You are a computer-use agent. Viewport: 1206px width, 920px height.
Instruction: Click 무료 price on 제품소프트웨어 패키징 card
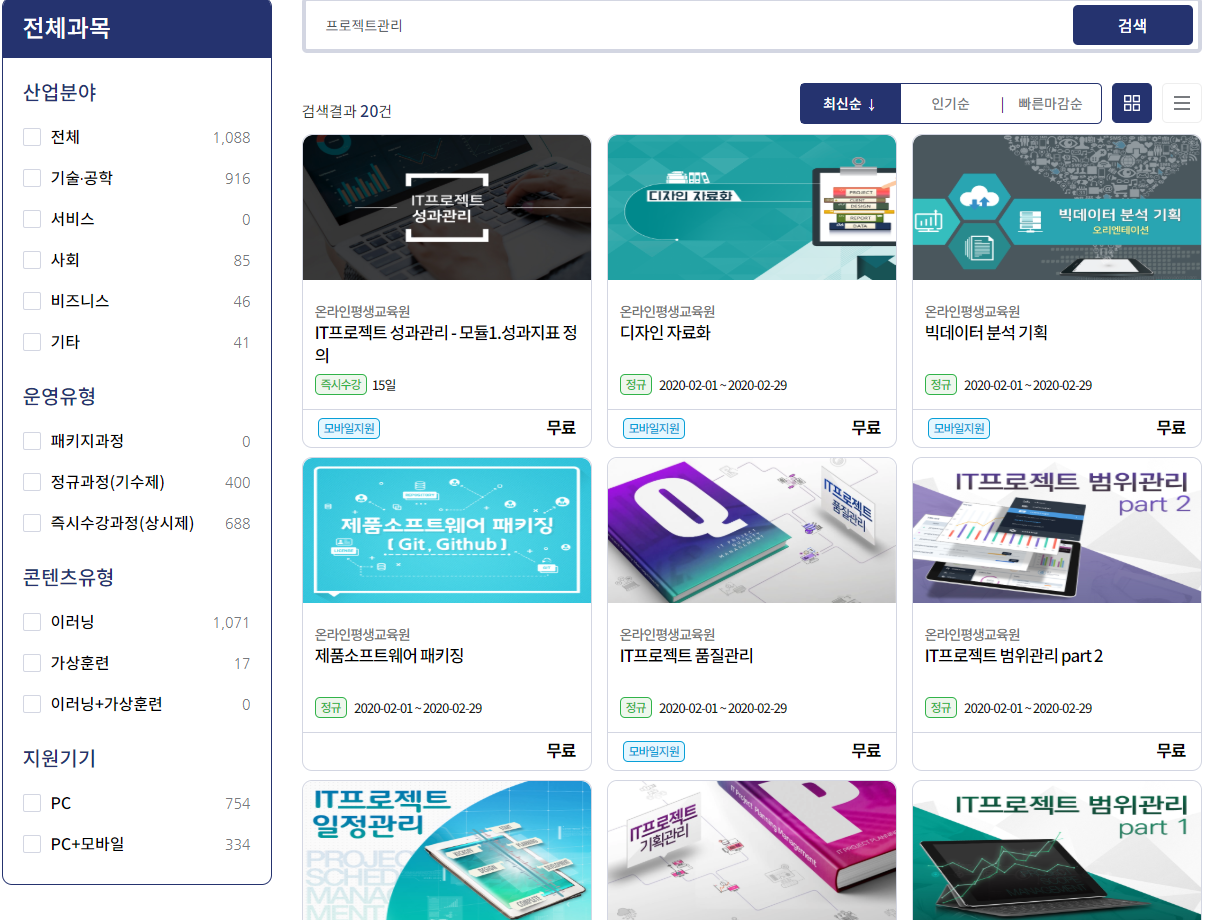pyautogui.click(x=561, y=751)
